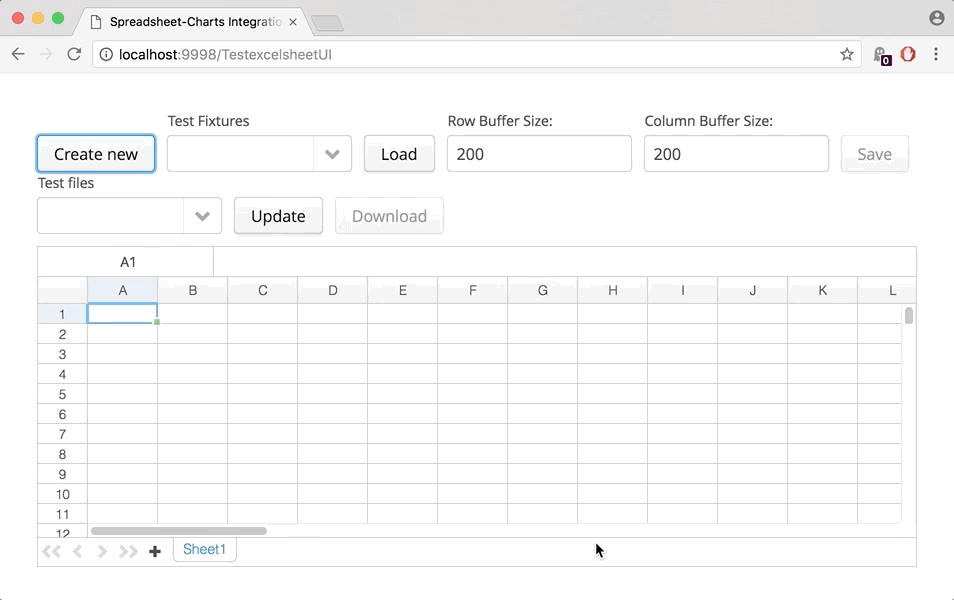Click the vertical scrollbar thumb

click(x=908, y=316)
